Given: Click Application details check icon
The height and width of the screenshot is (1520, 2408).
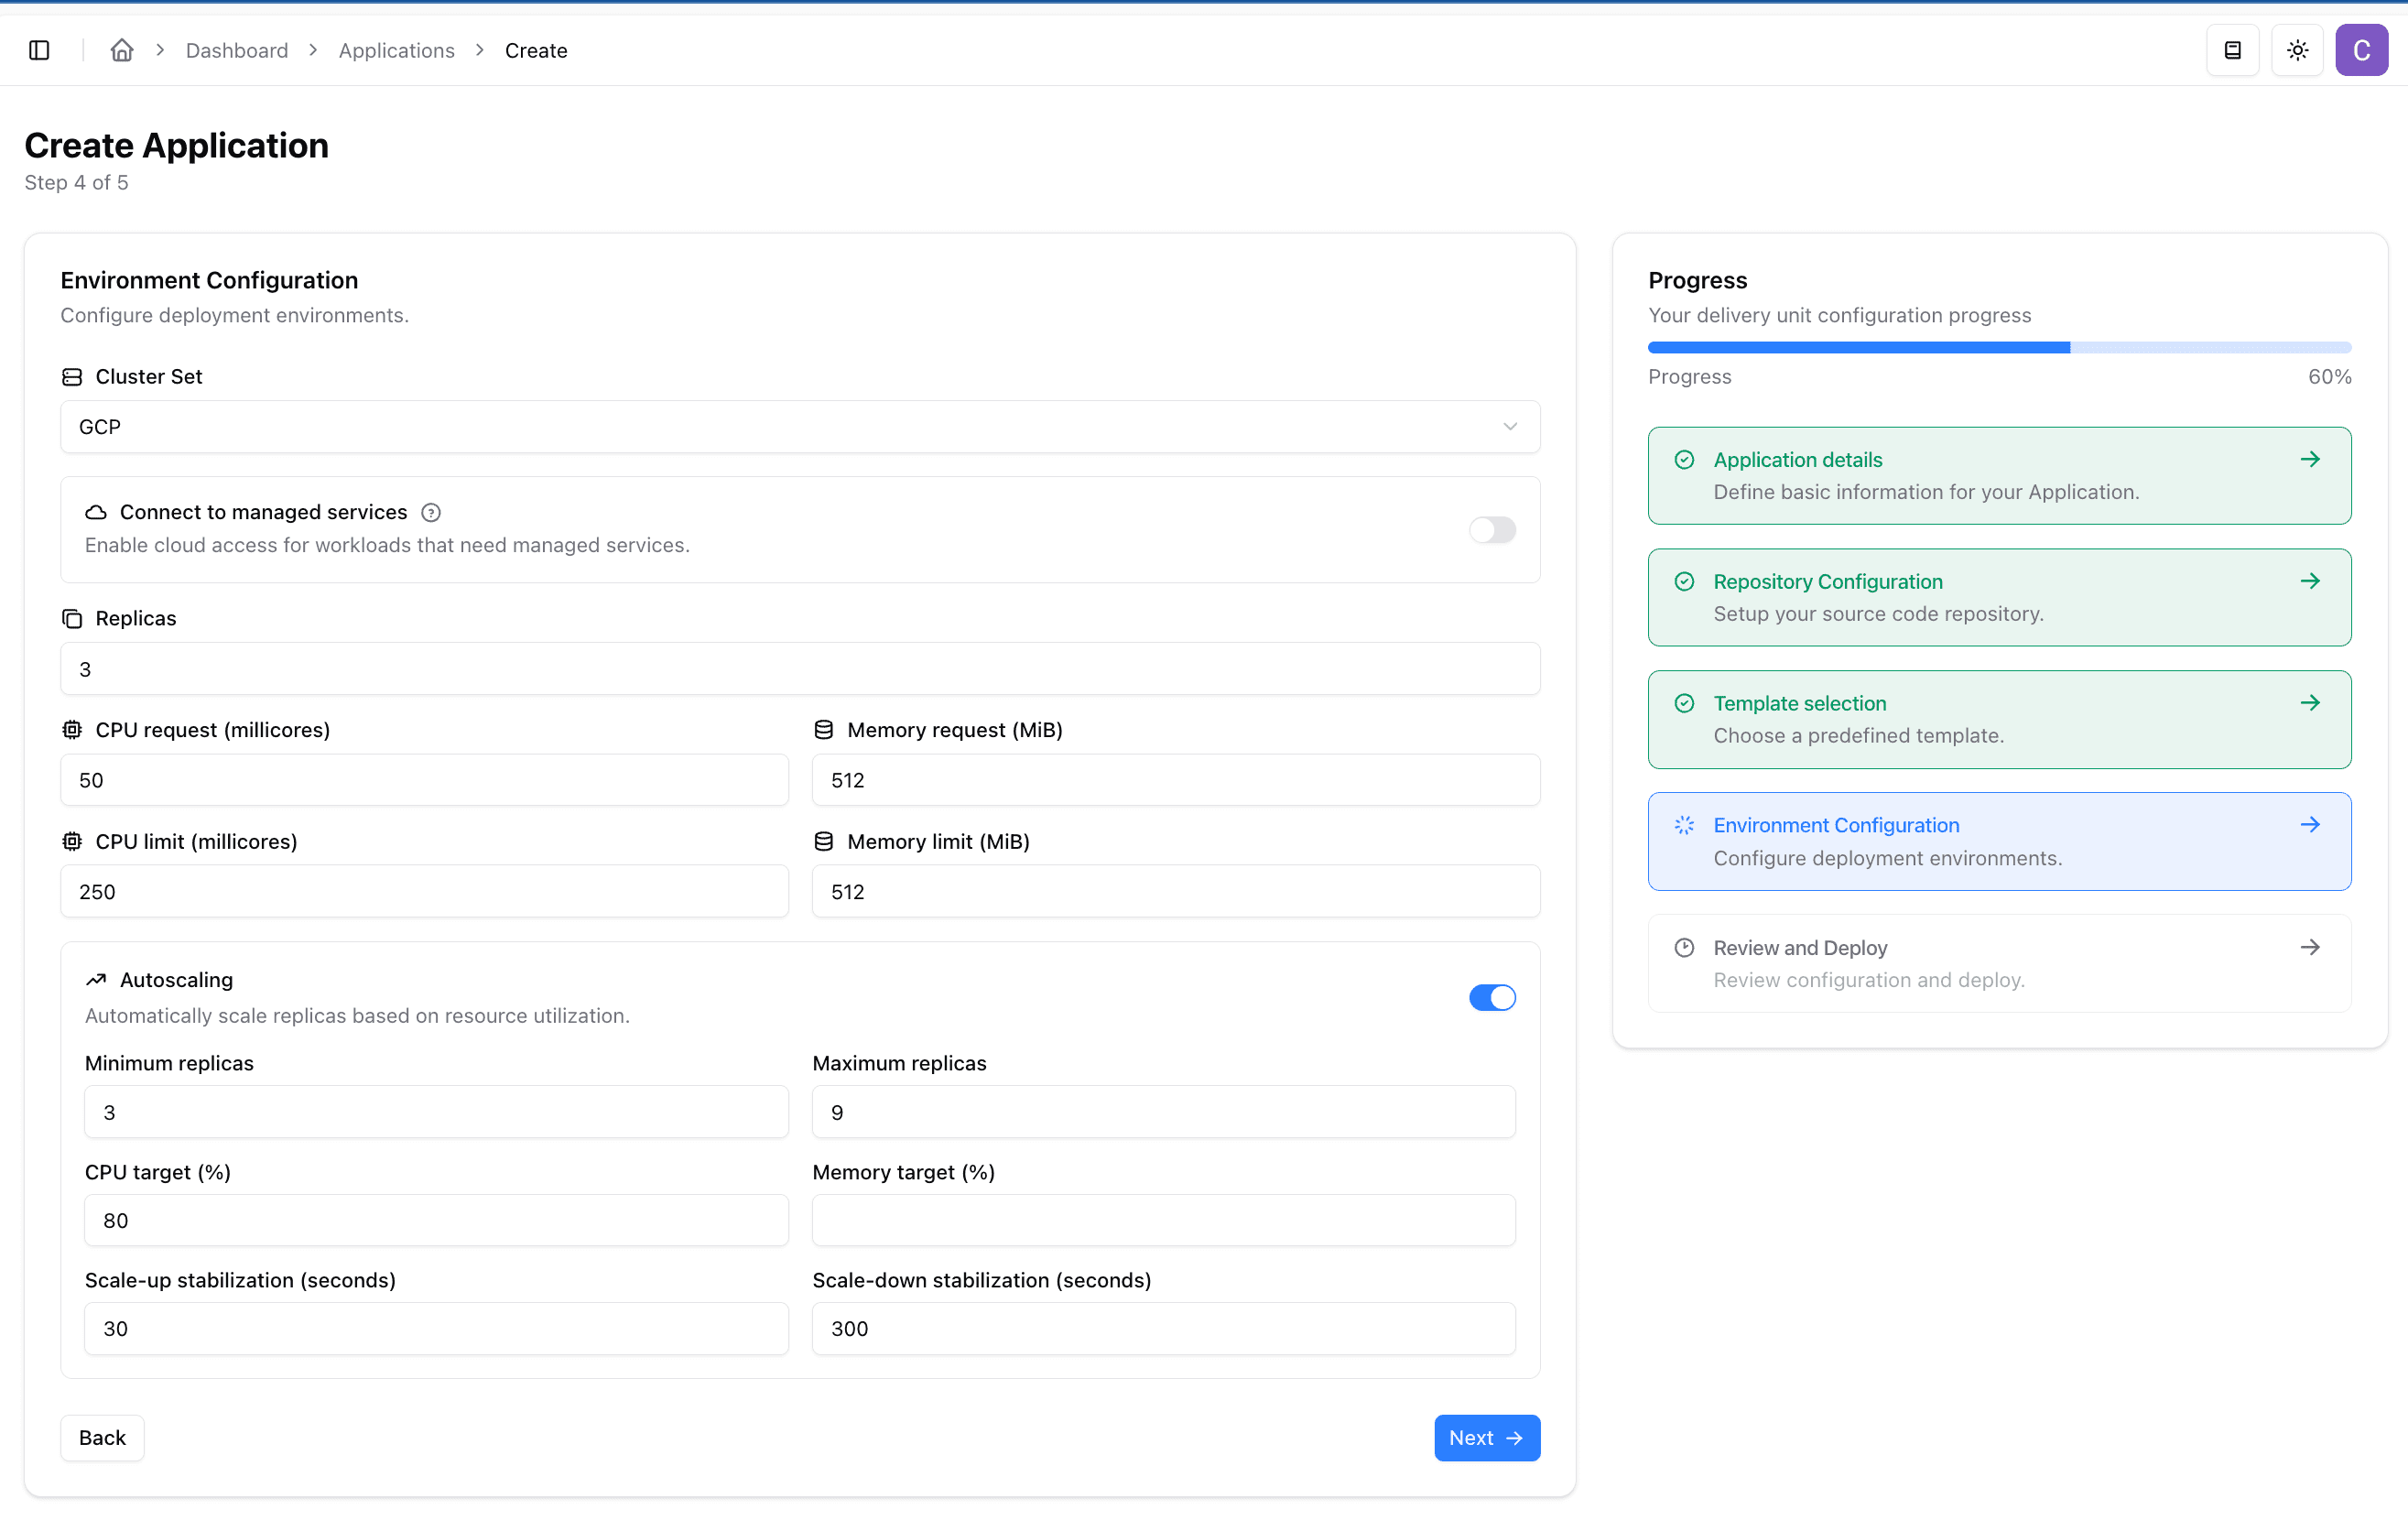Looking at the screenshot, I should 1684,460.
